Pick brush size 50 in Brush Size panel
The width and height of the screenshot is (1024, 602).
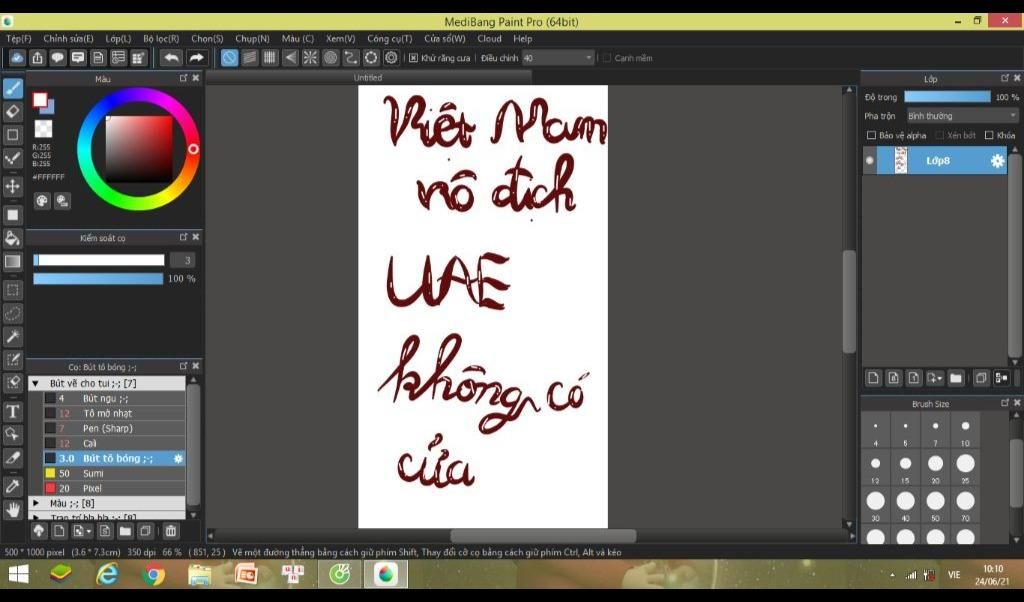click(936, 500)
